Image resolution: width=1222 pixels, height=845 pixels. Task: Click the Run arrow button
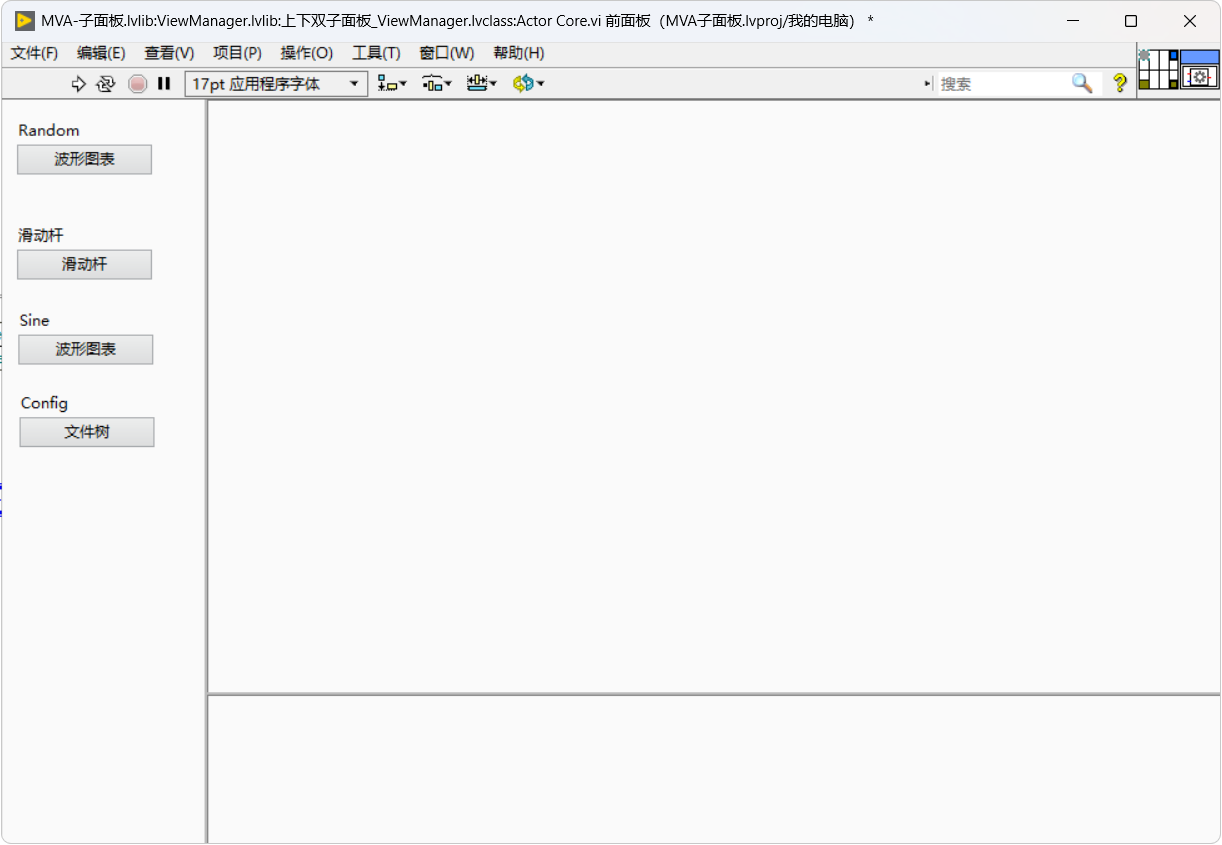click(79, 84)
